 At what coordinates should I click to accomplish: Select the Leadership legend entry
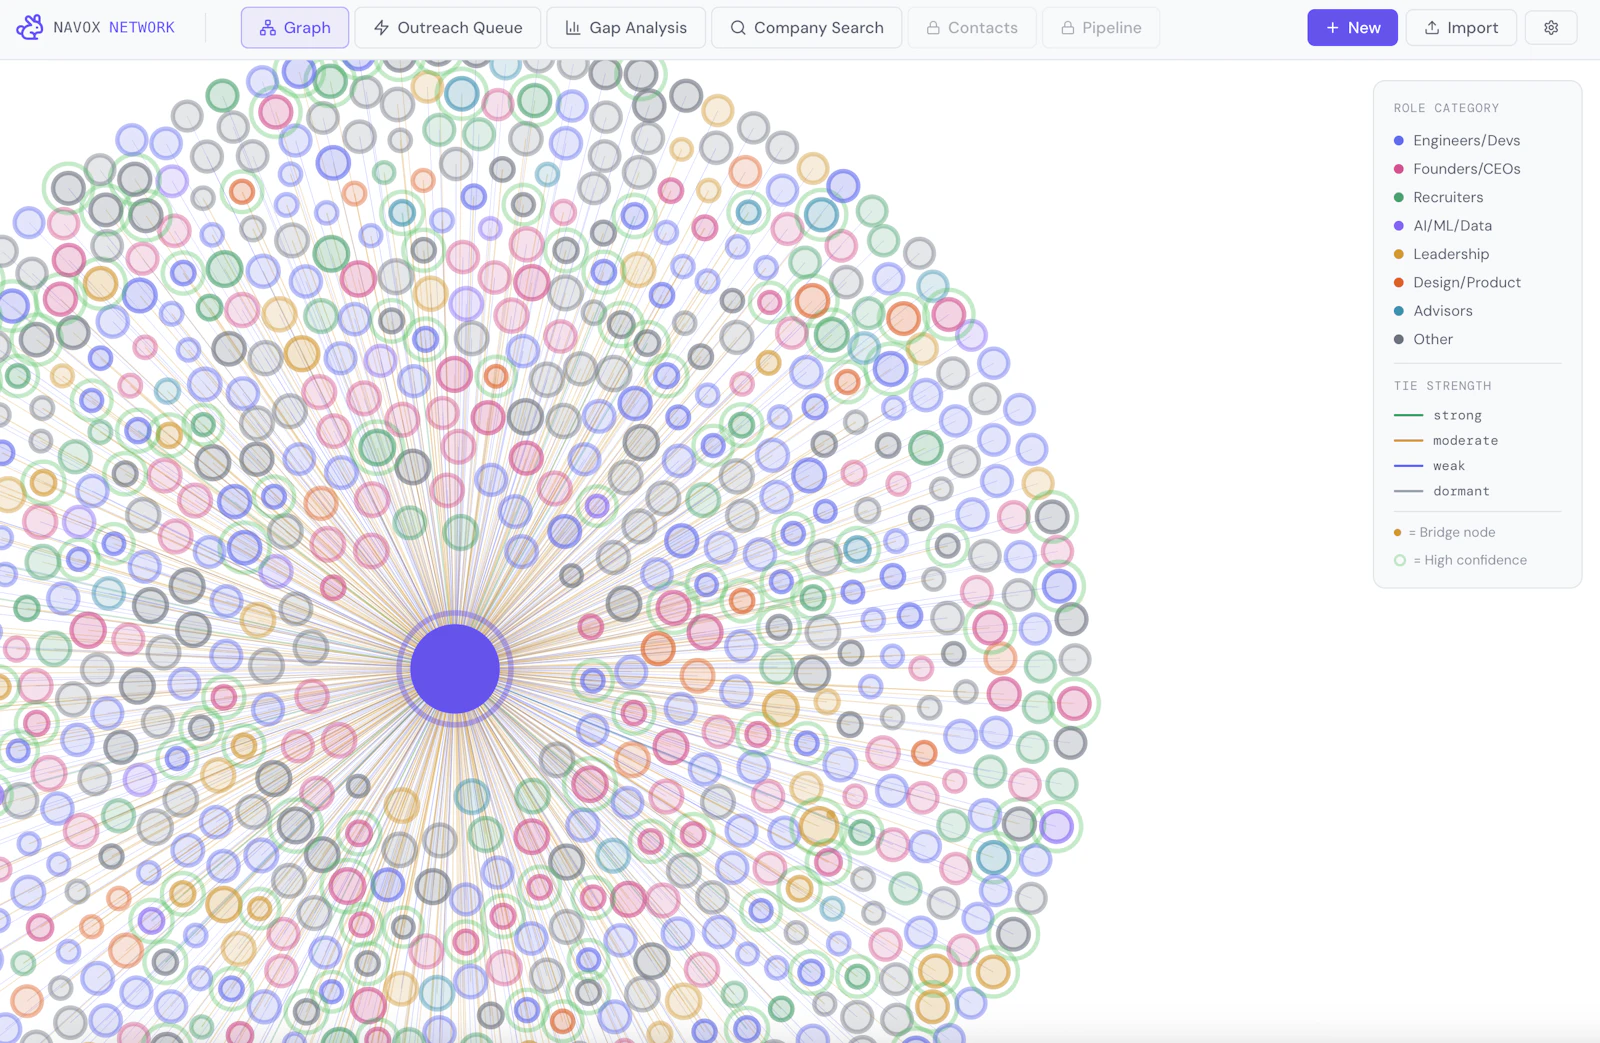1441,254
